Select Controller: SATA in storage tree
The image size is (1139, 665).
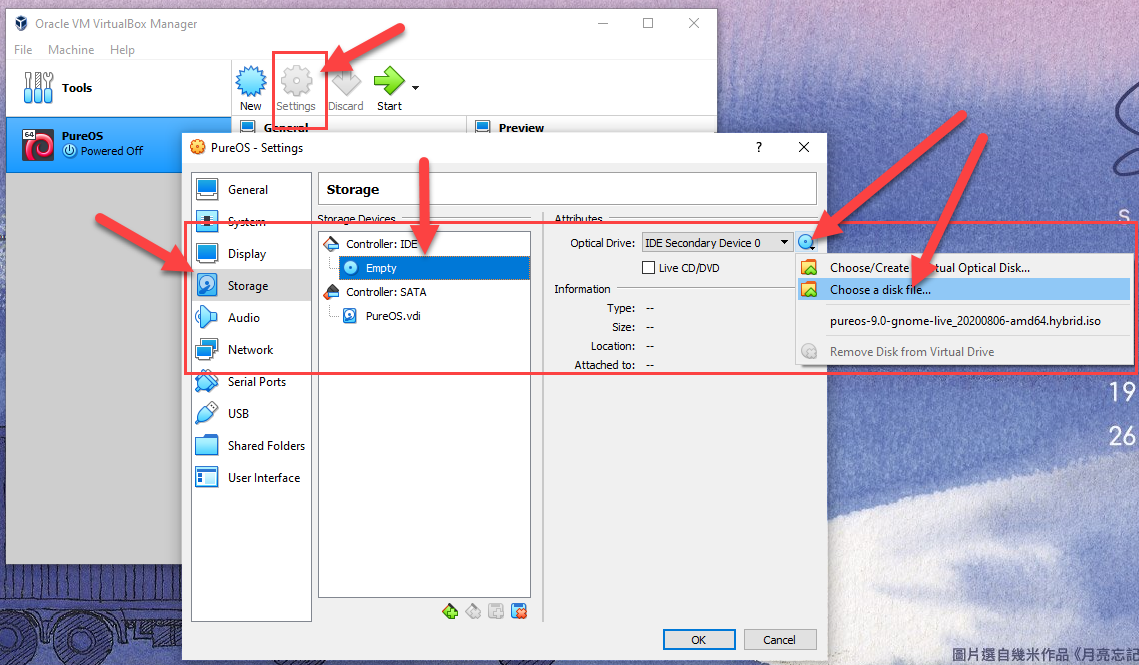386,292
